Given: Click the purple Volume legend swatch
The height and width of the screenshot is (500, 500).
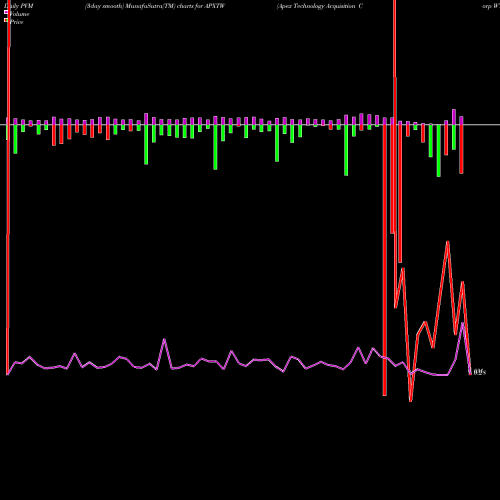Looking at the screenshot, I should tap(6, 13).
